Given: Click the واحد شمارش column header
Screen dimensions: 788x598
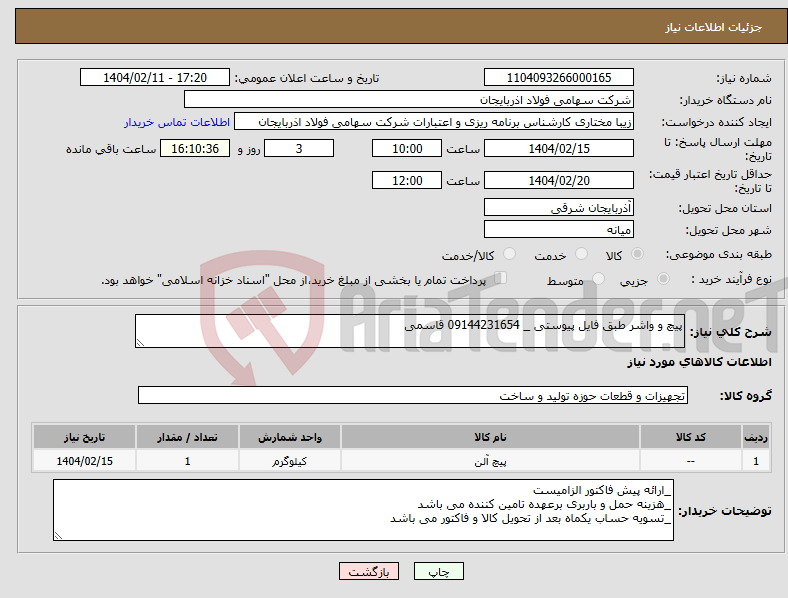Looking at the screenshot, I should tap(289, 437).
